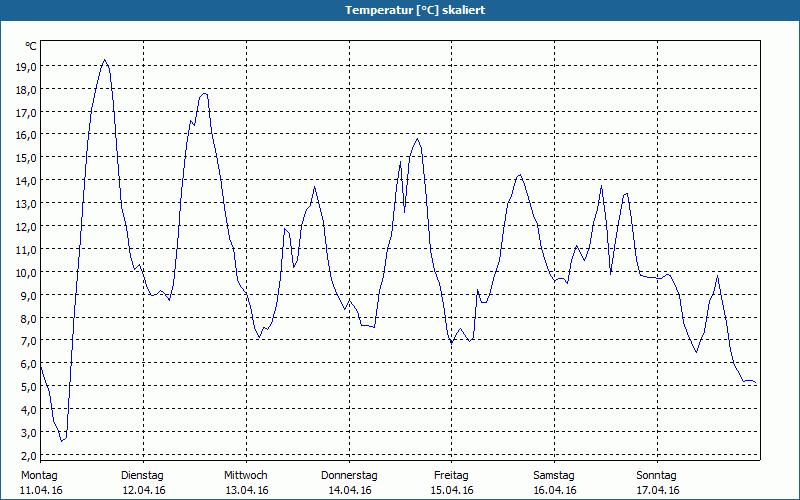Screen dimensions: 800x500
Task: Click the 11.04.16 date label
Action: pyautogui.click(x=41, y=490)
